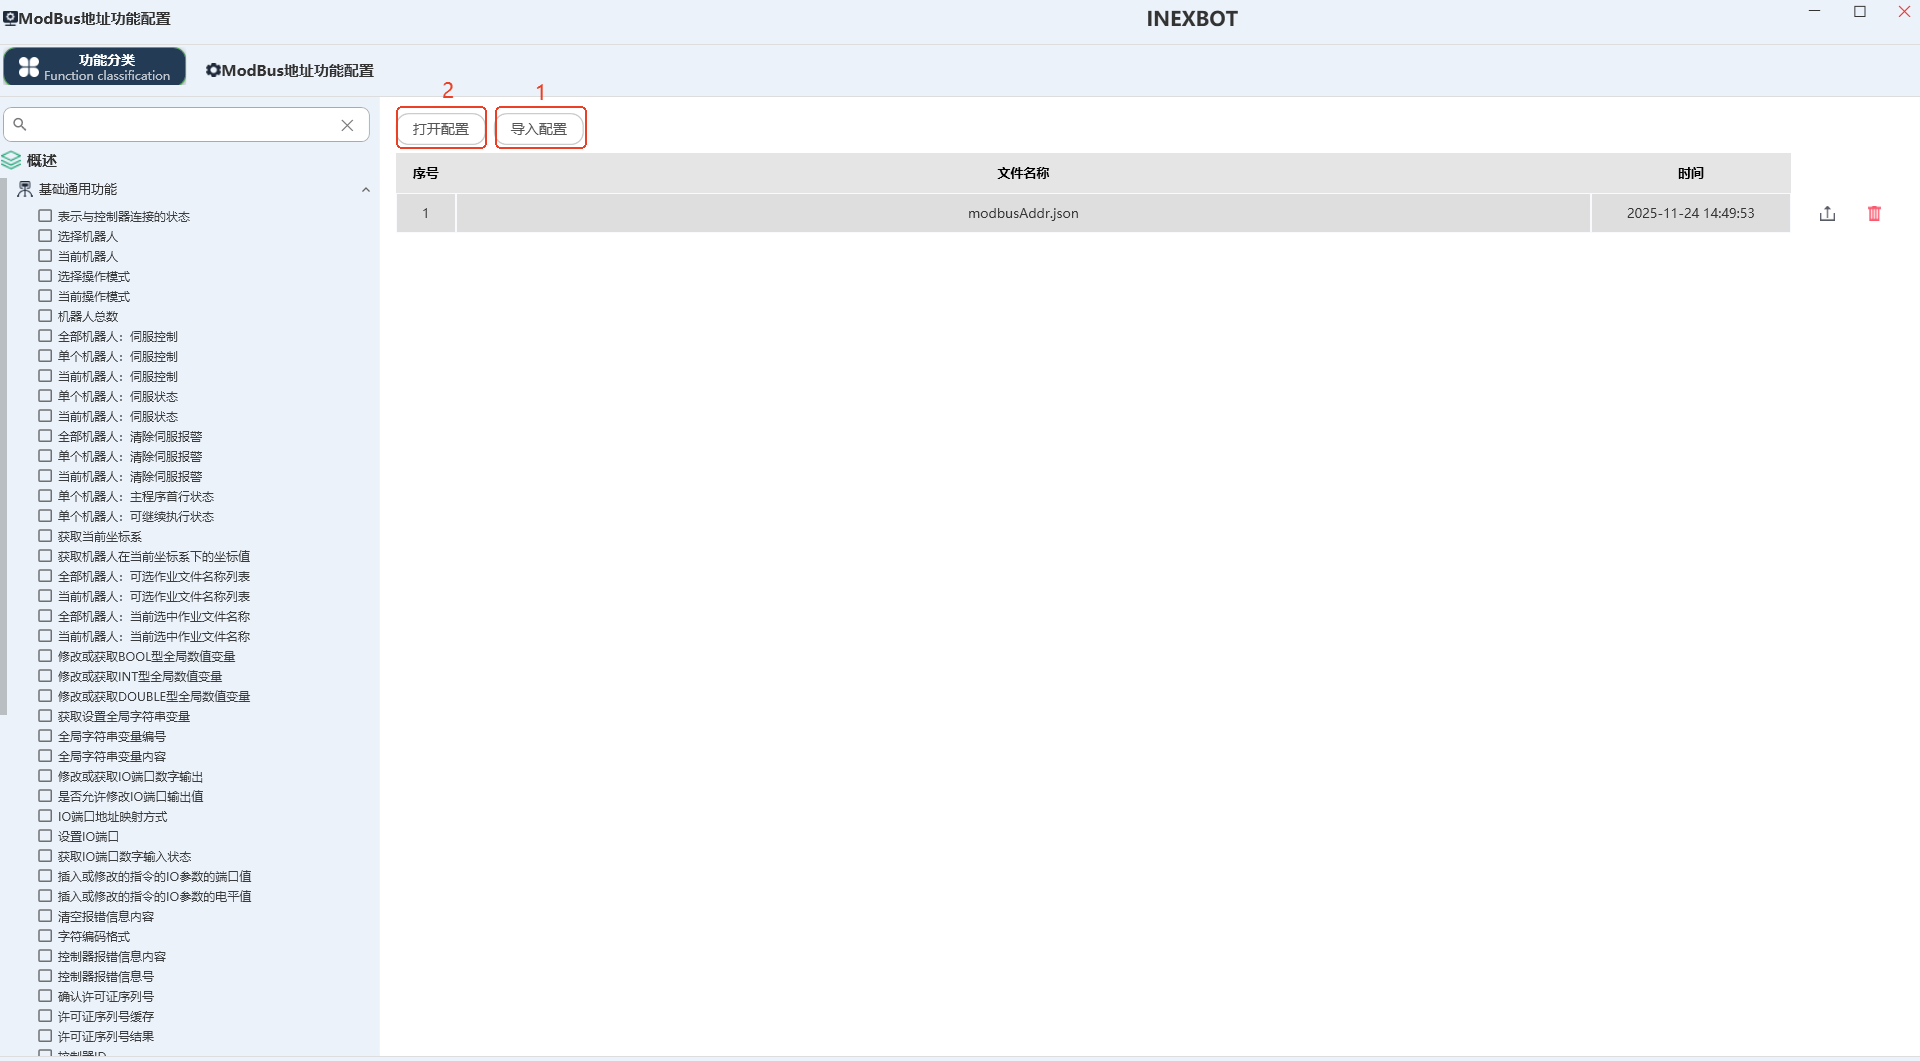Delete modbusAddr.json using the red trash icon
1920x1061 pixels.
(1874, 213)
